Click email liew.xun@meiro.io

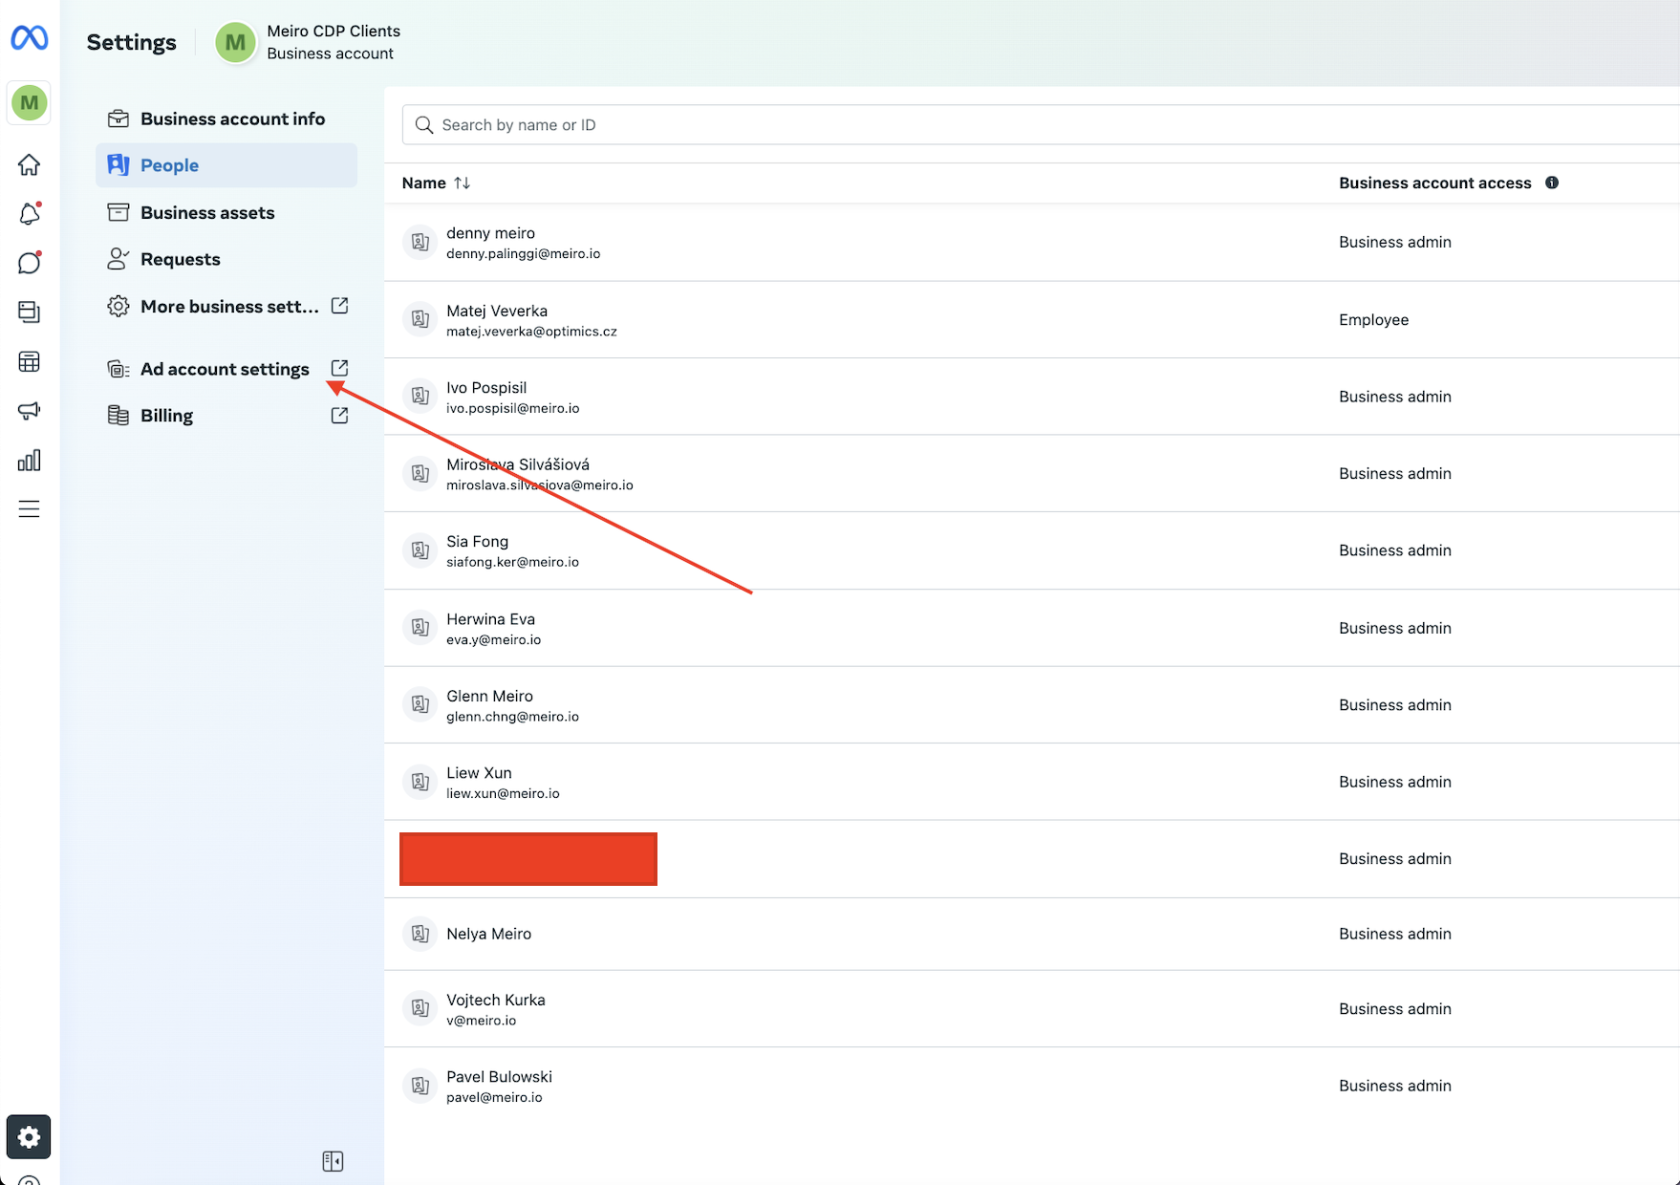[x=502, y=794]
